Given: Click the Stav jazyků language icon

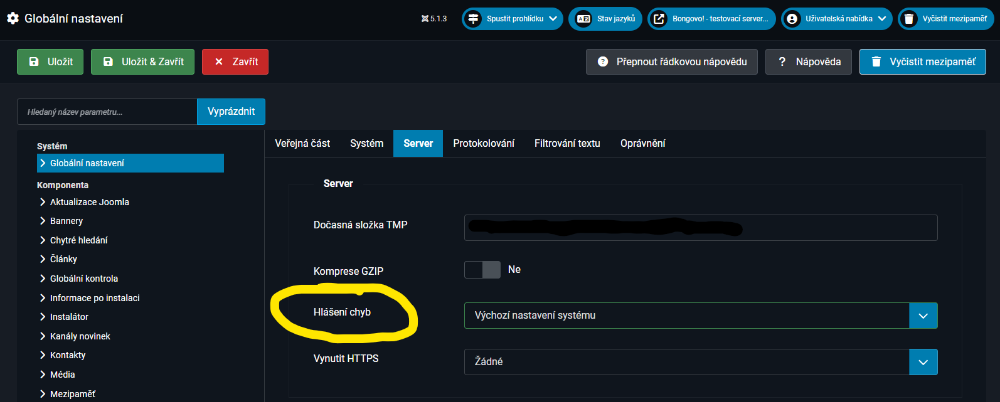Looking at the screenshot, I should tap(581, 19).
